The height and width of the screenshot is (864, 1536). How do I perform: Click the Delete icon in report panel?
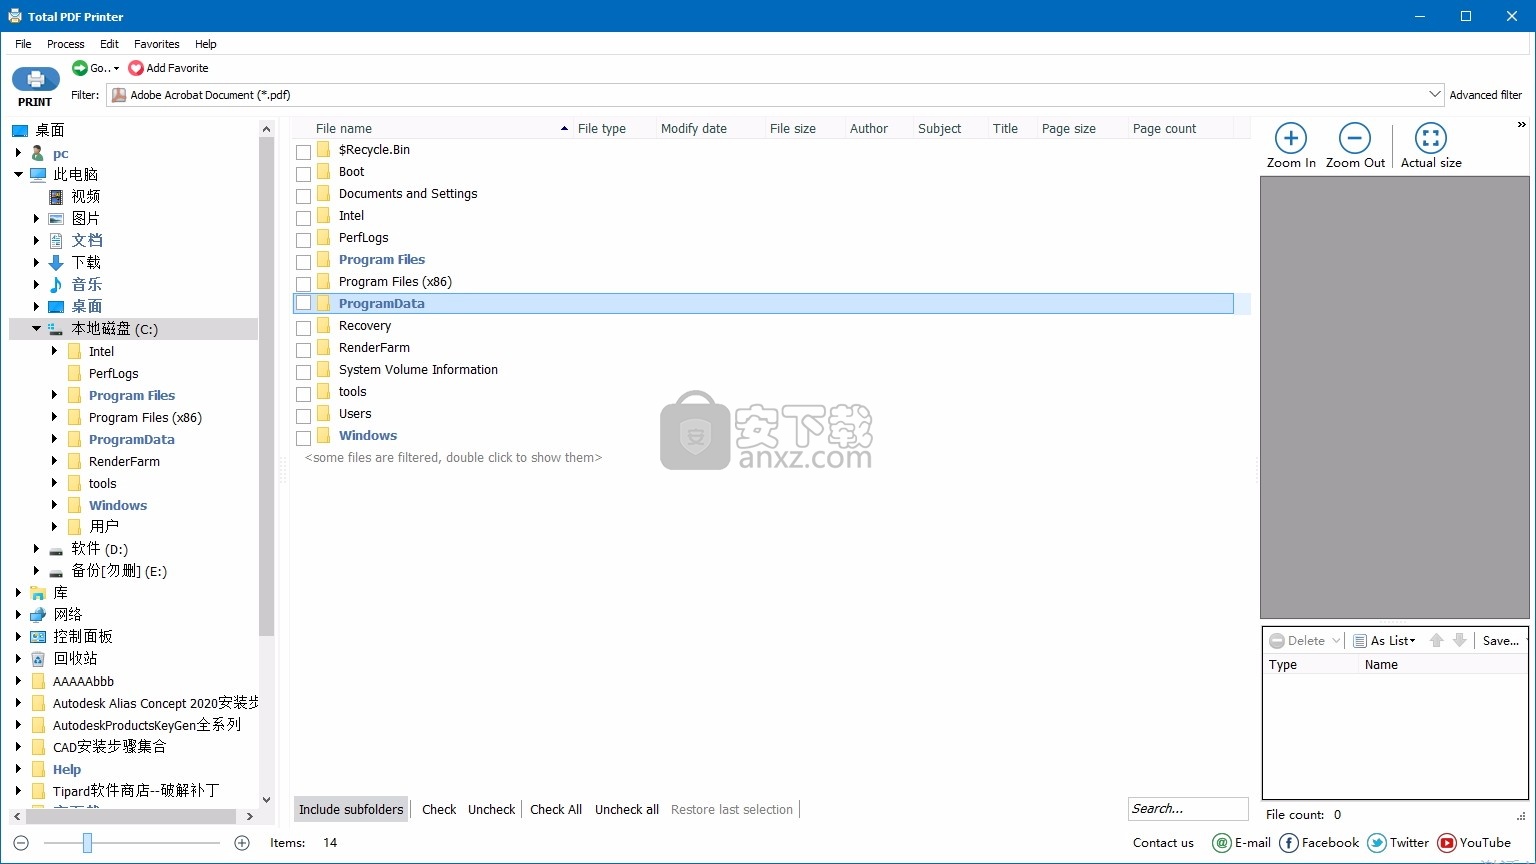point(1277,641)
